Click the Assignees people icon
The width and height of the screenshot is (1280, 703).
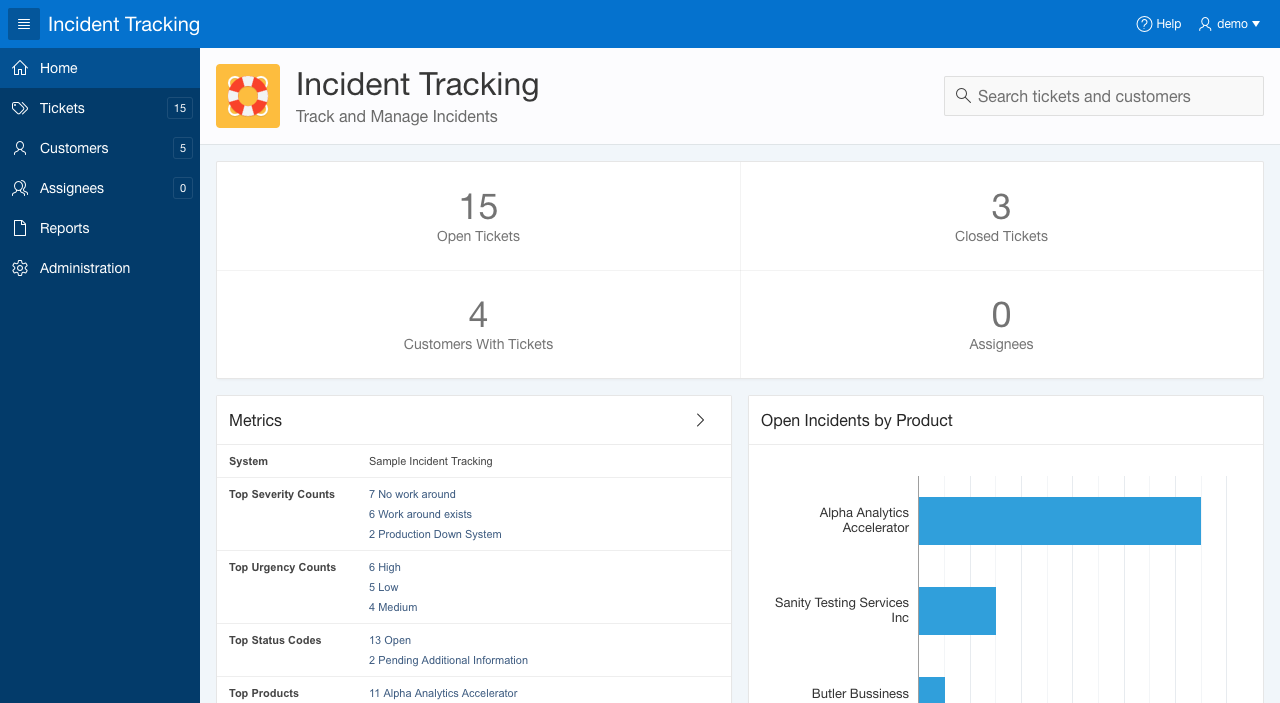[x=19, y=188]
